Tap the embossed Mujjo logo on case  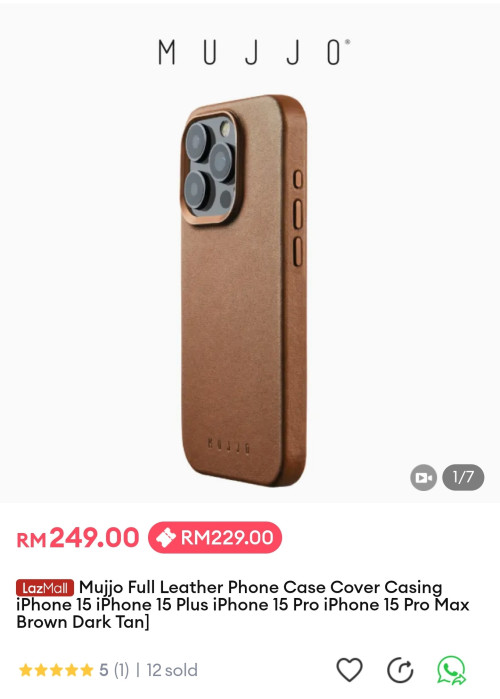point(229,445)
